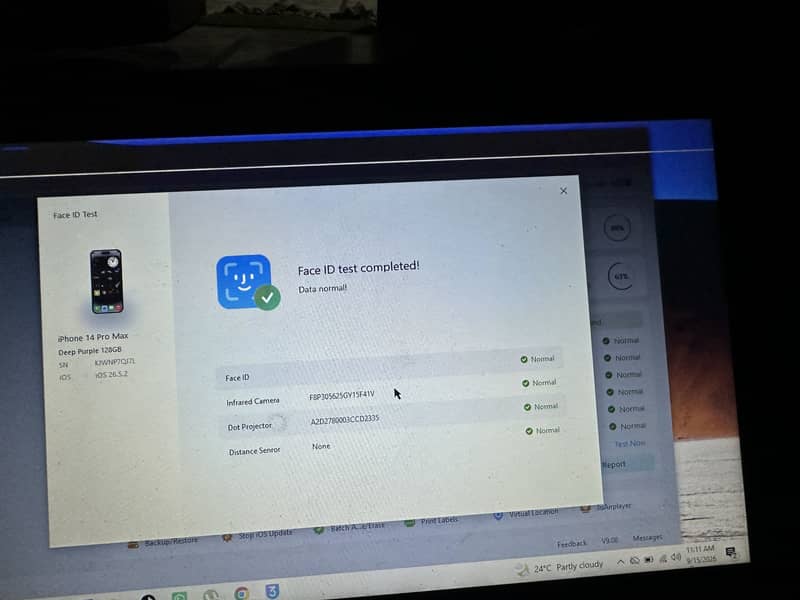Open Messages in the 3uTools status bar
This screenshot has height=600, width=800.
click(647, 538)
